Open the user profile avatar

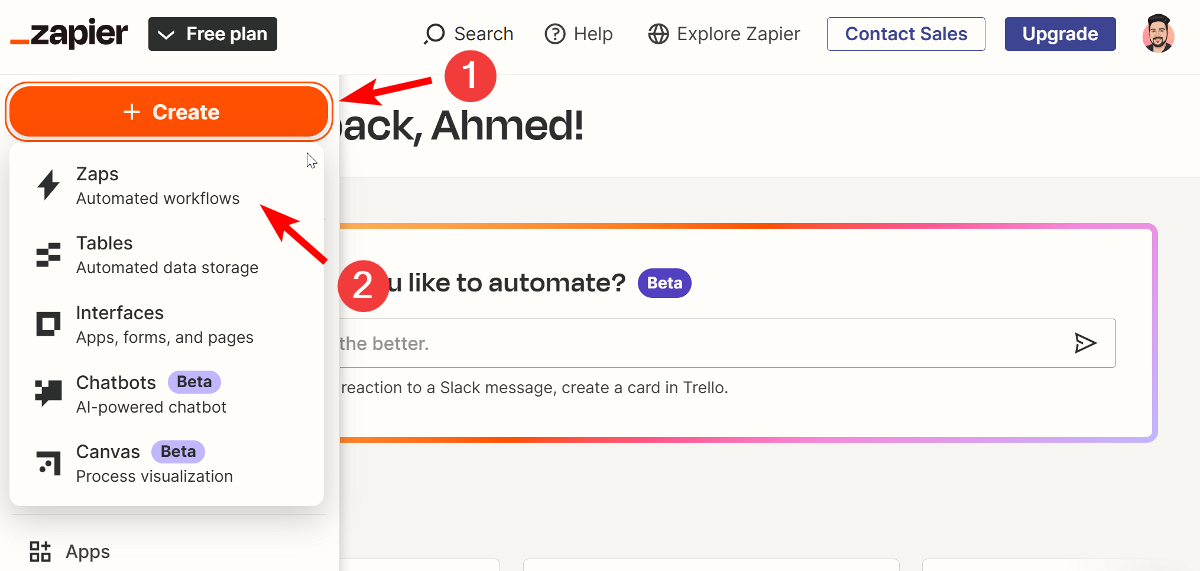1158,34
